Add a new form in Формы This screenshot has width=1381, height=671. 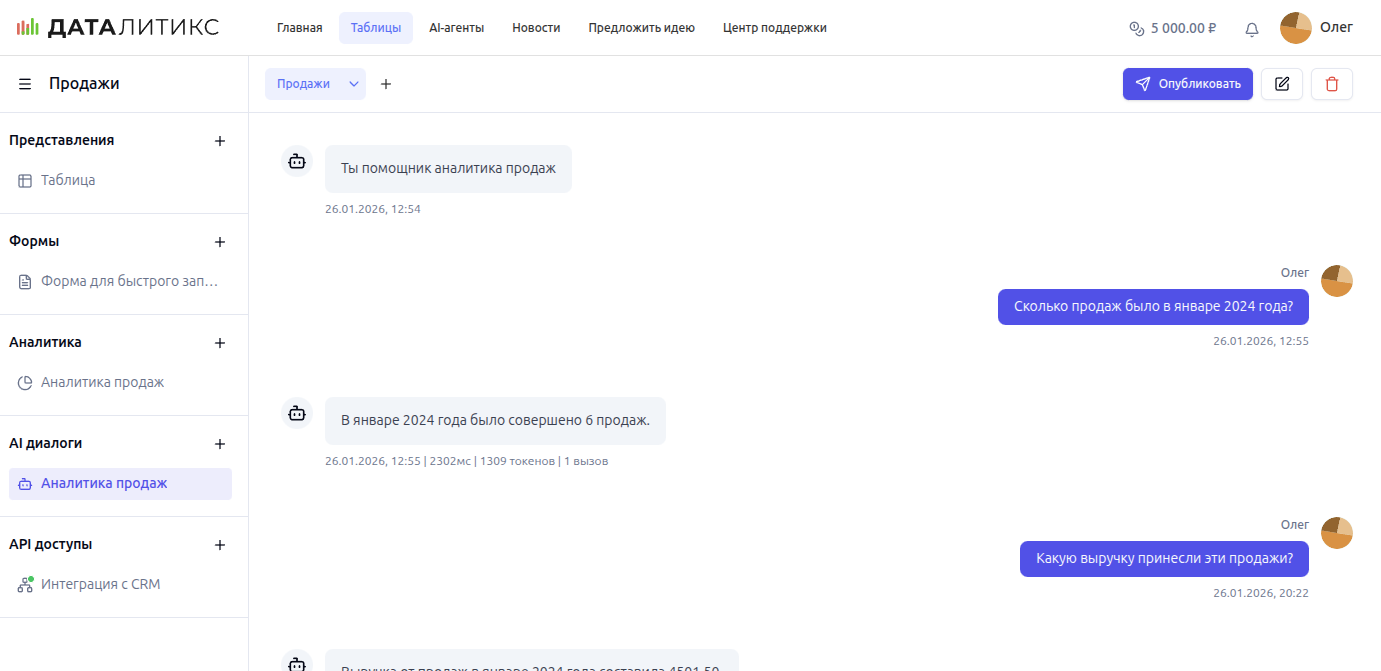[x=220, y=242]
